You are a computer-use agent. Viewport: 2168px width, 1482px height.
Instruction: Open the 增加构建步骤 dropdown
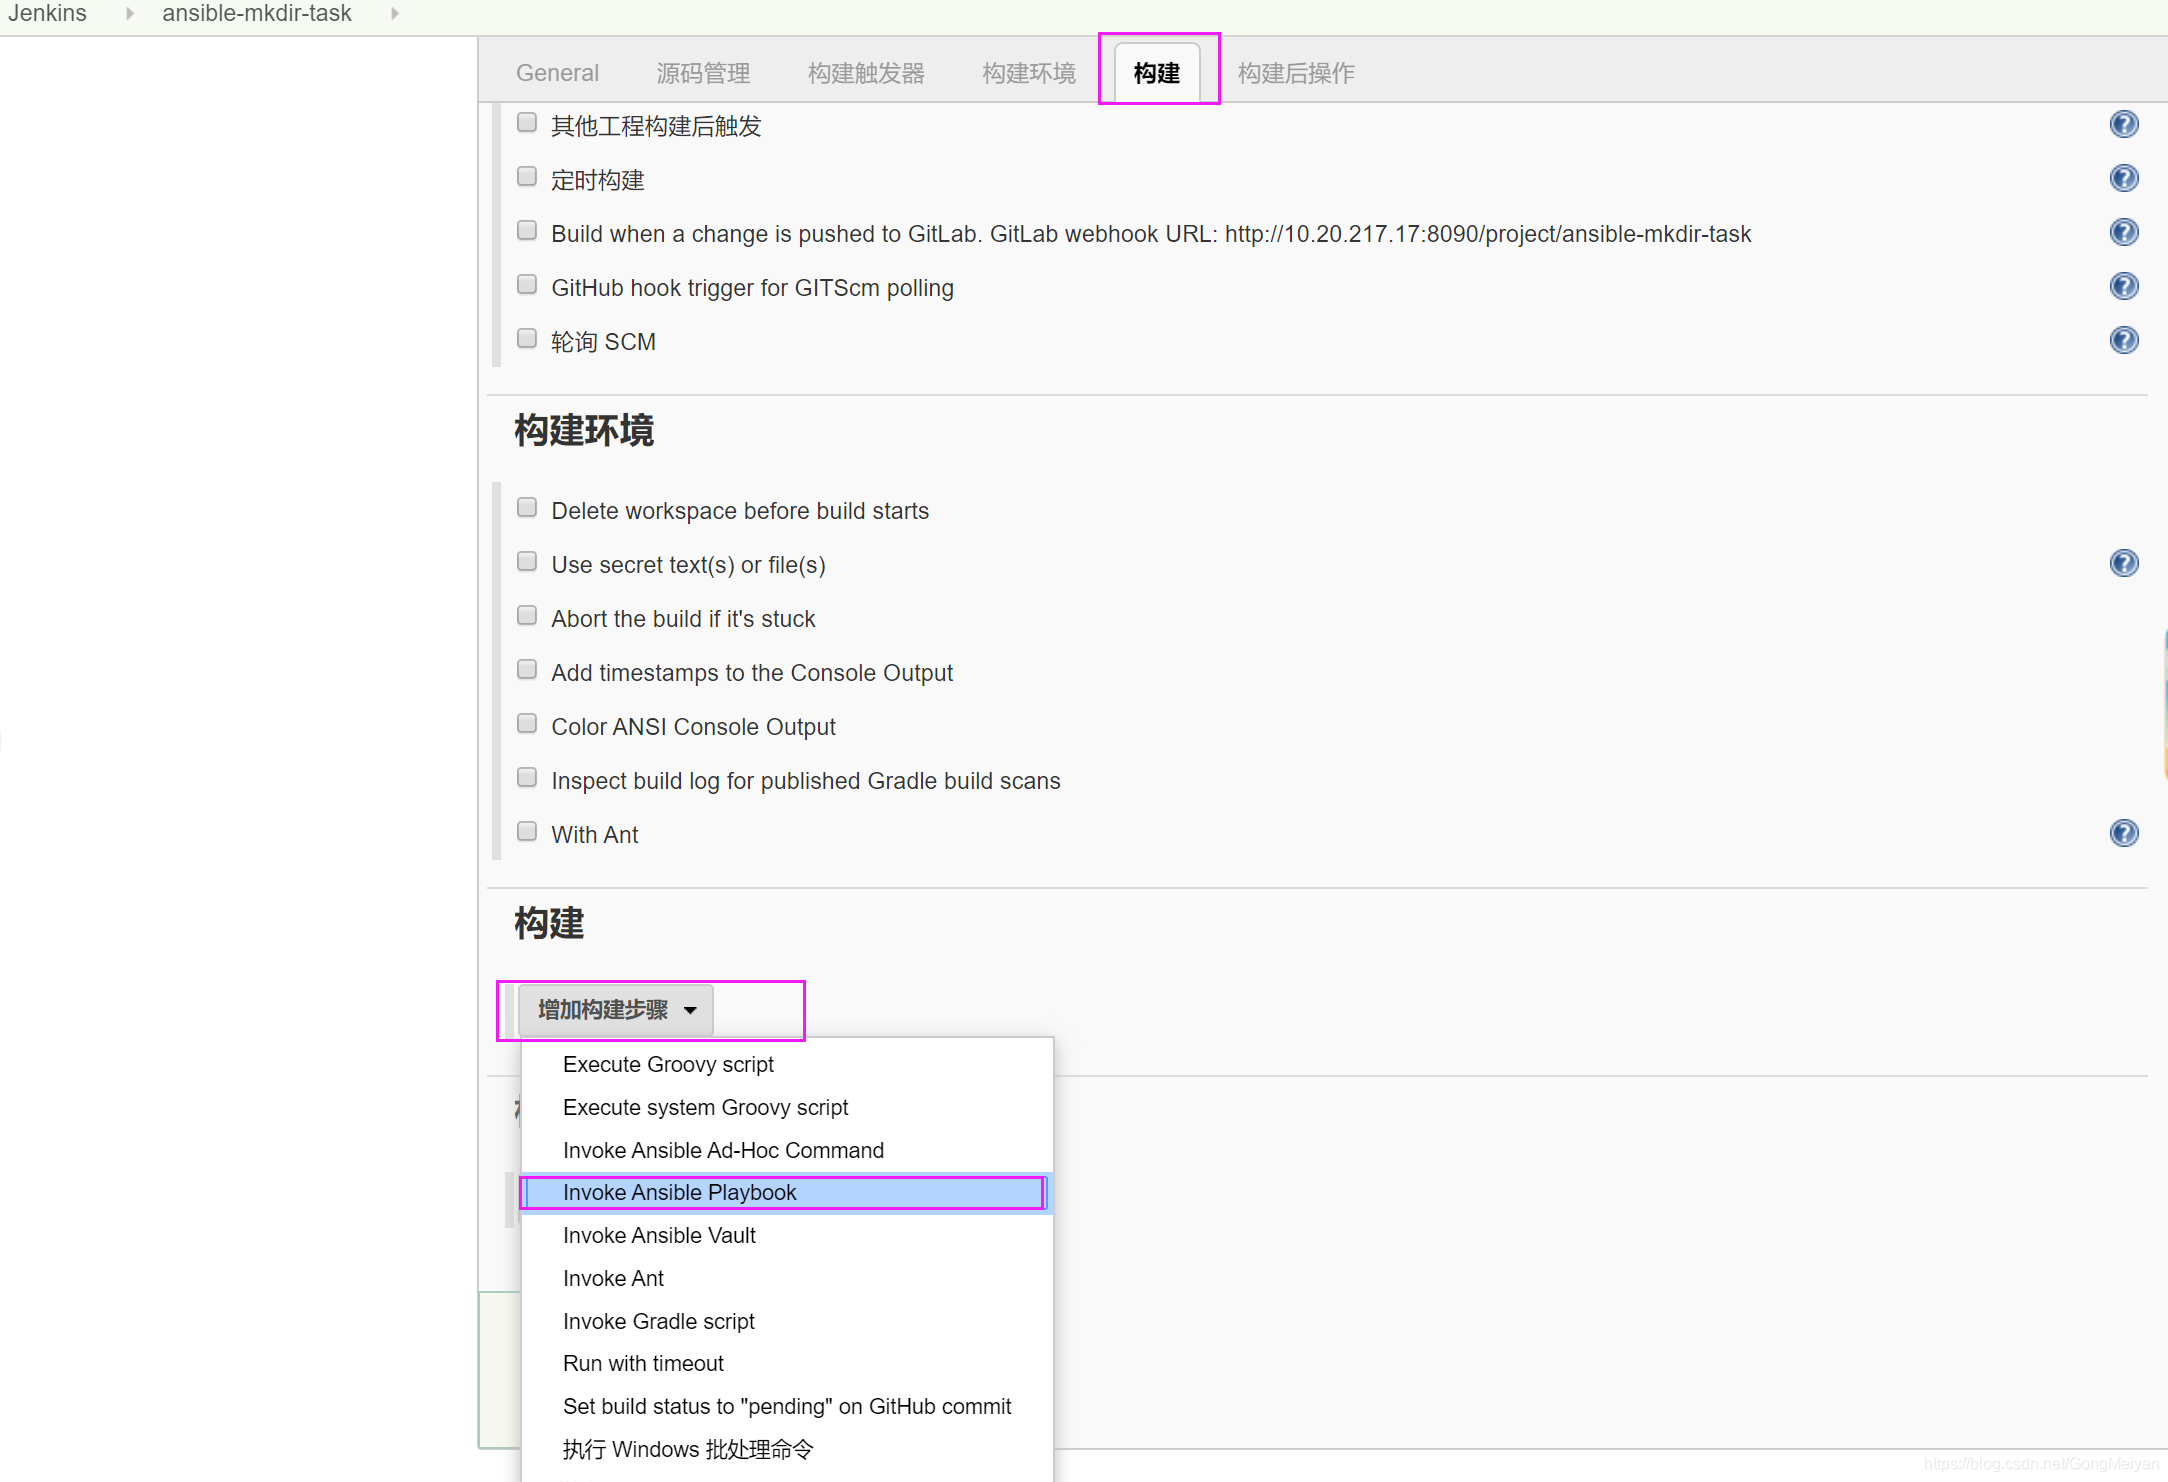tap(616, 1010)
